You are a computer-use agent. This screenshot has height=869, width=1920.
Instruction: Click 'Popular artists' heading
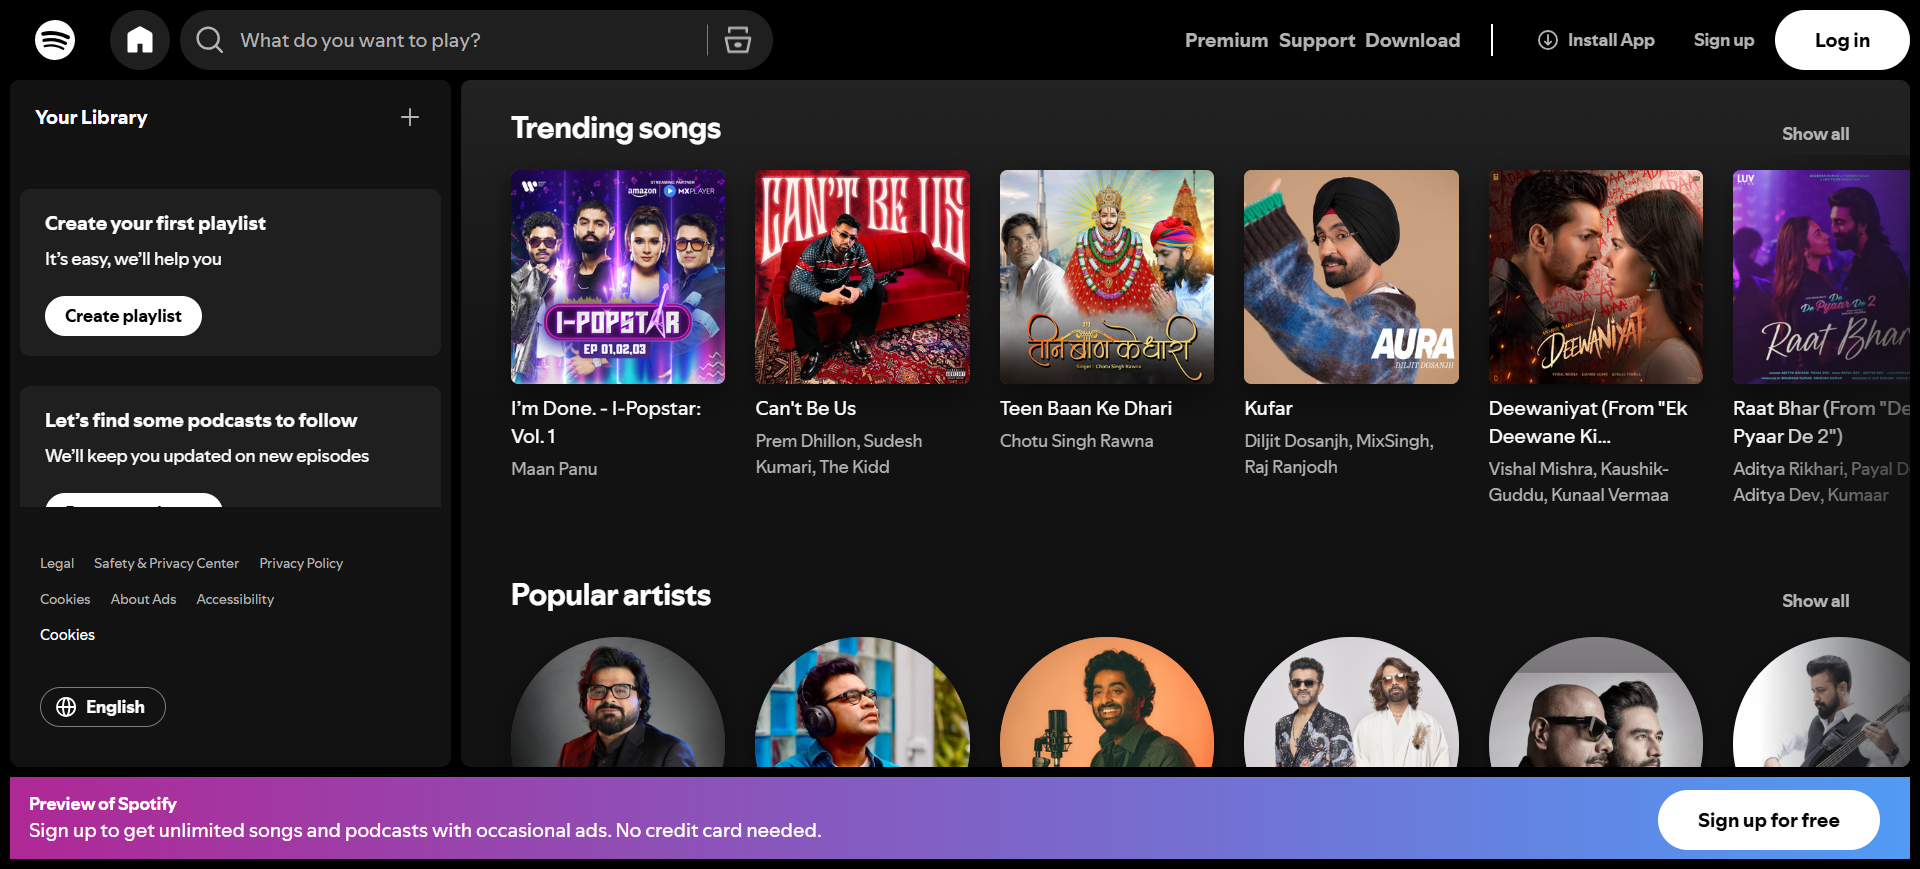611,595
